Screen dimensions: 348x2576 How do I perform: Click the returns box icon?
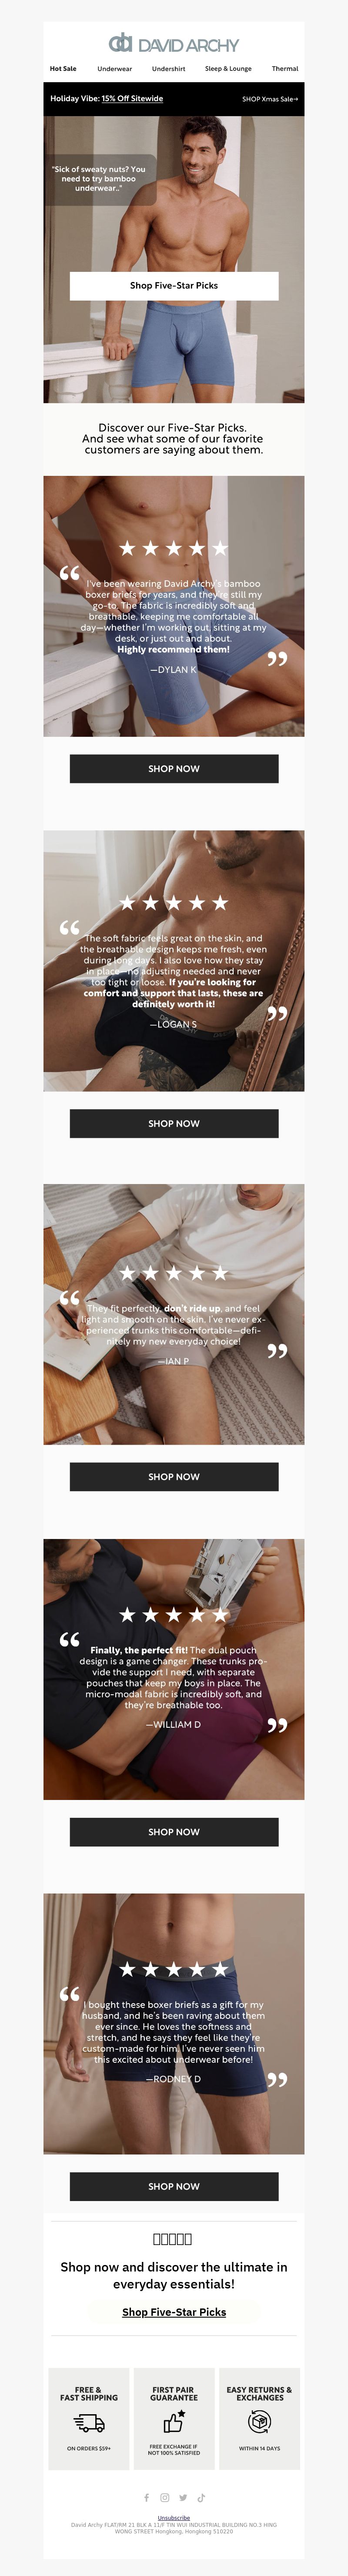(x=259, y=2421)
